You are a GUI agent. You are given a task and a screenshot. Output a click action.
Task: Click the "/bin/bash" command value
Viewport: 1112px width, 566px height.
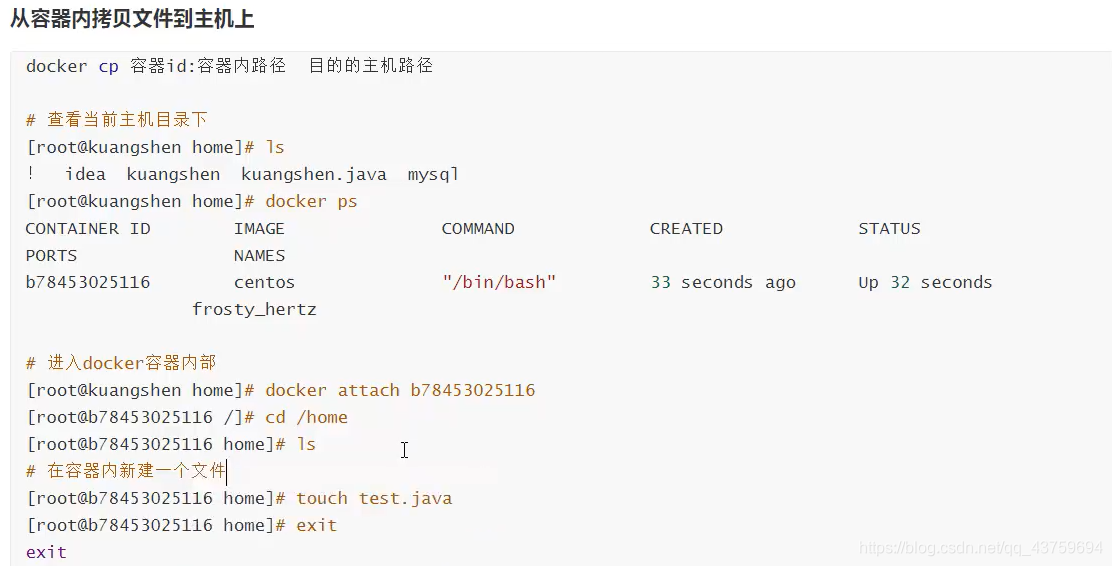click(499, 282)
